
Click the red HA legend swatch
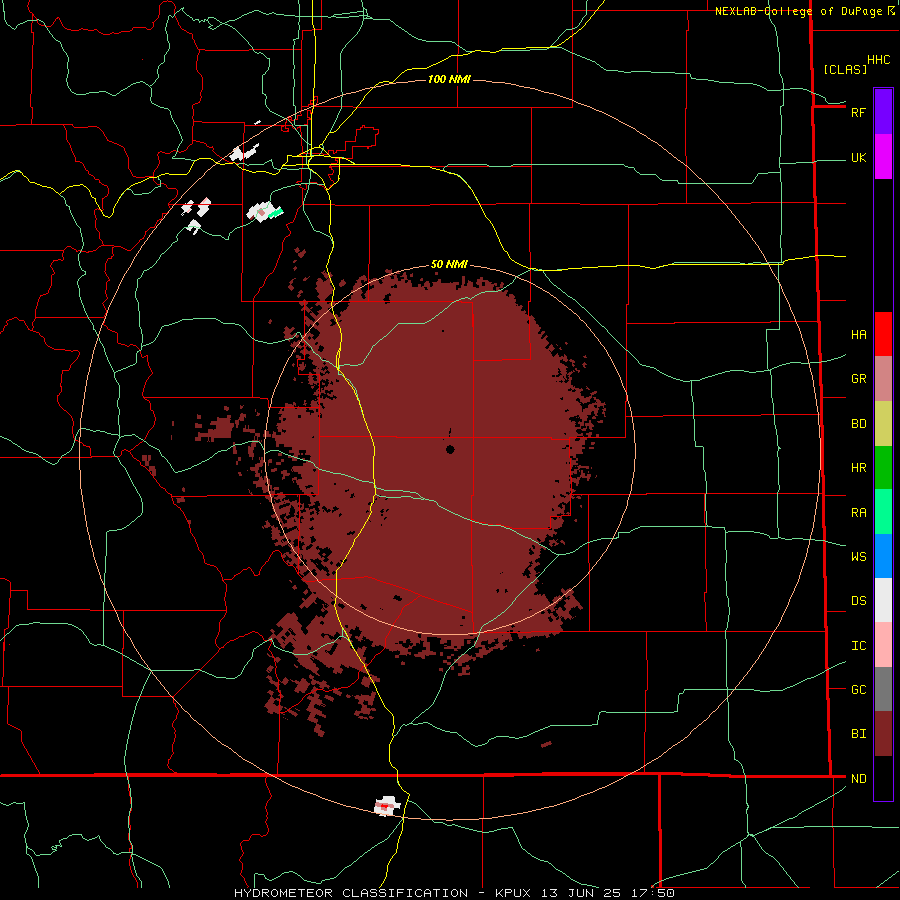point(883,334)
